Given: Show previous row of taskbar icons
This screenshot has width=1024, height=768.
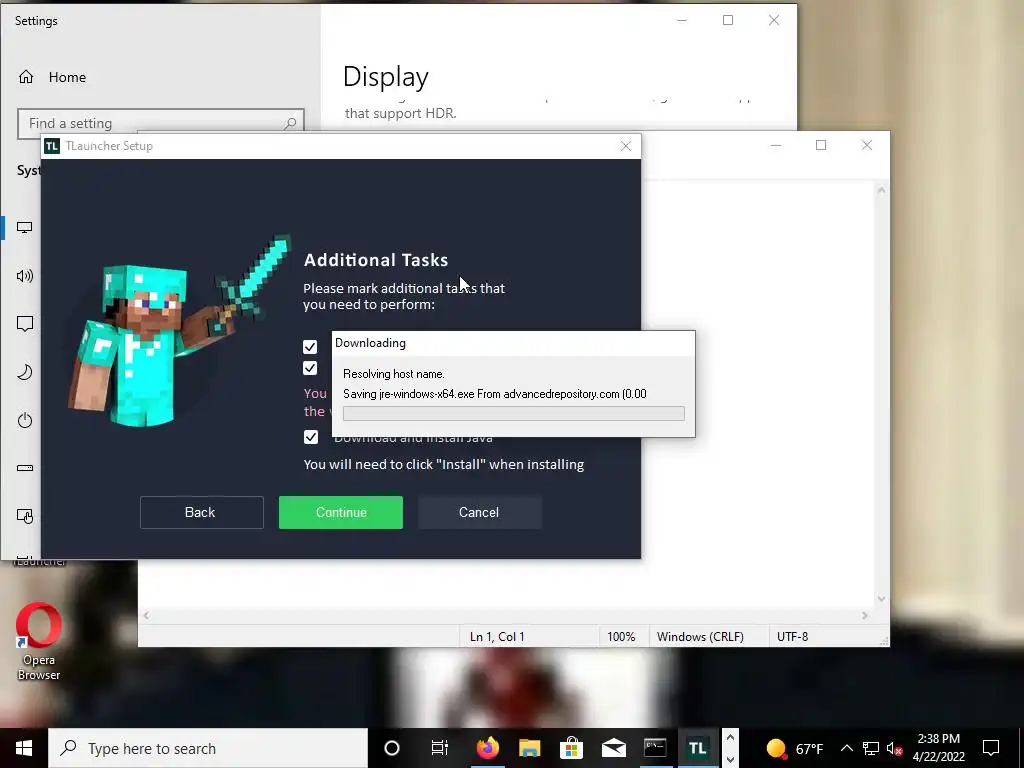Looking at the screenshot, I should [x=730, y=738].
